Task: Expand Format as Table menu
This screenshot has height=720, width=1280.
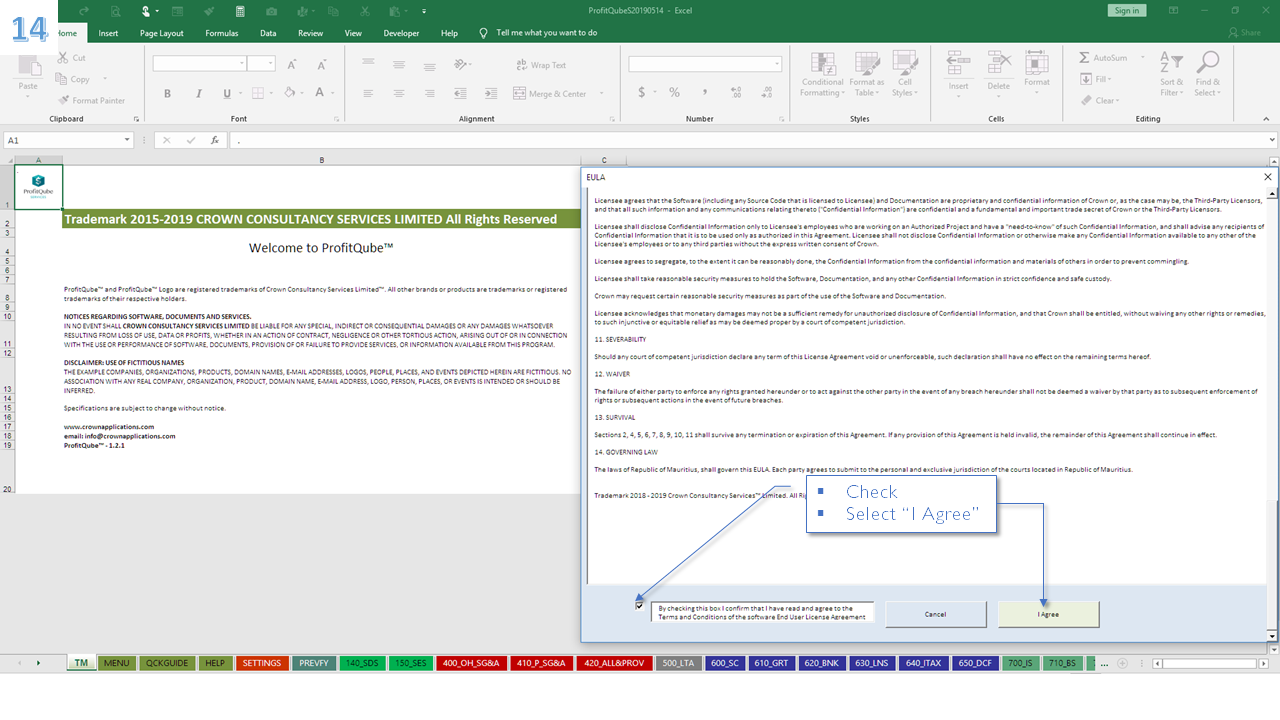Action: coord(866,75)
